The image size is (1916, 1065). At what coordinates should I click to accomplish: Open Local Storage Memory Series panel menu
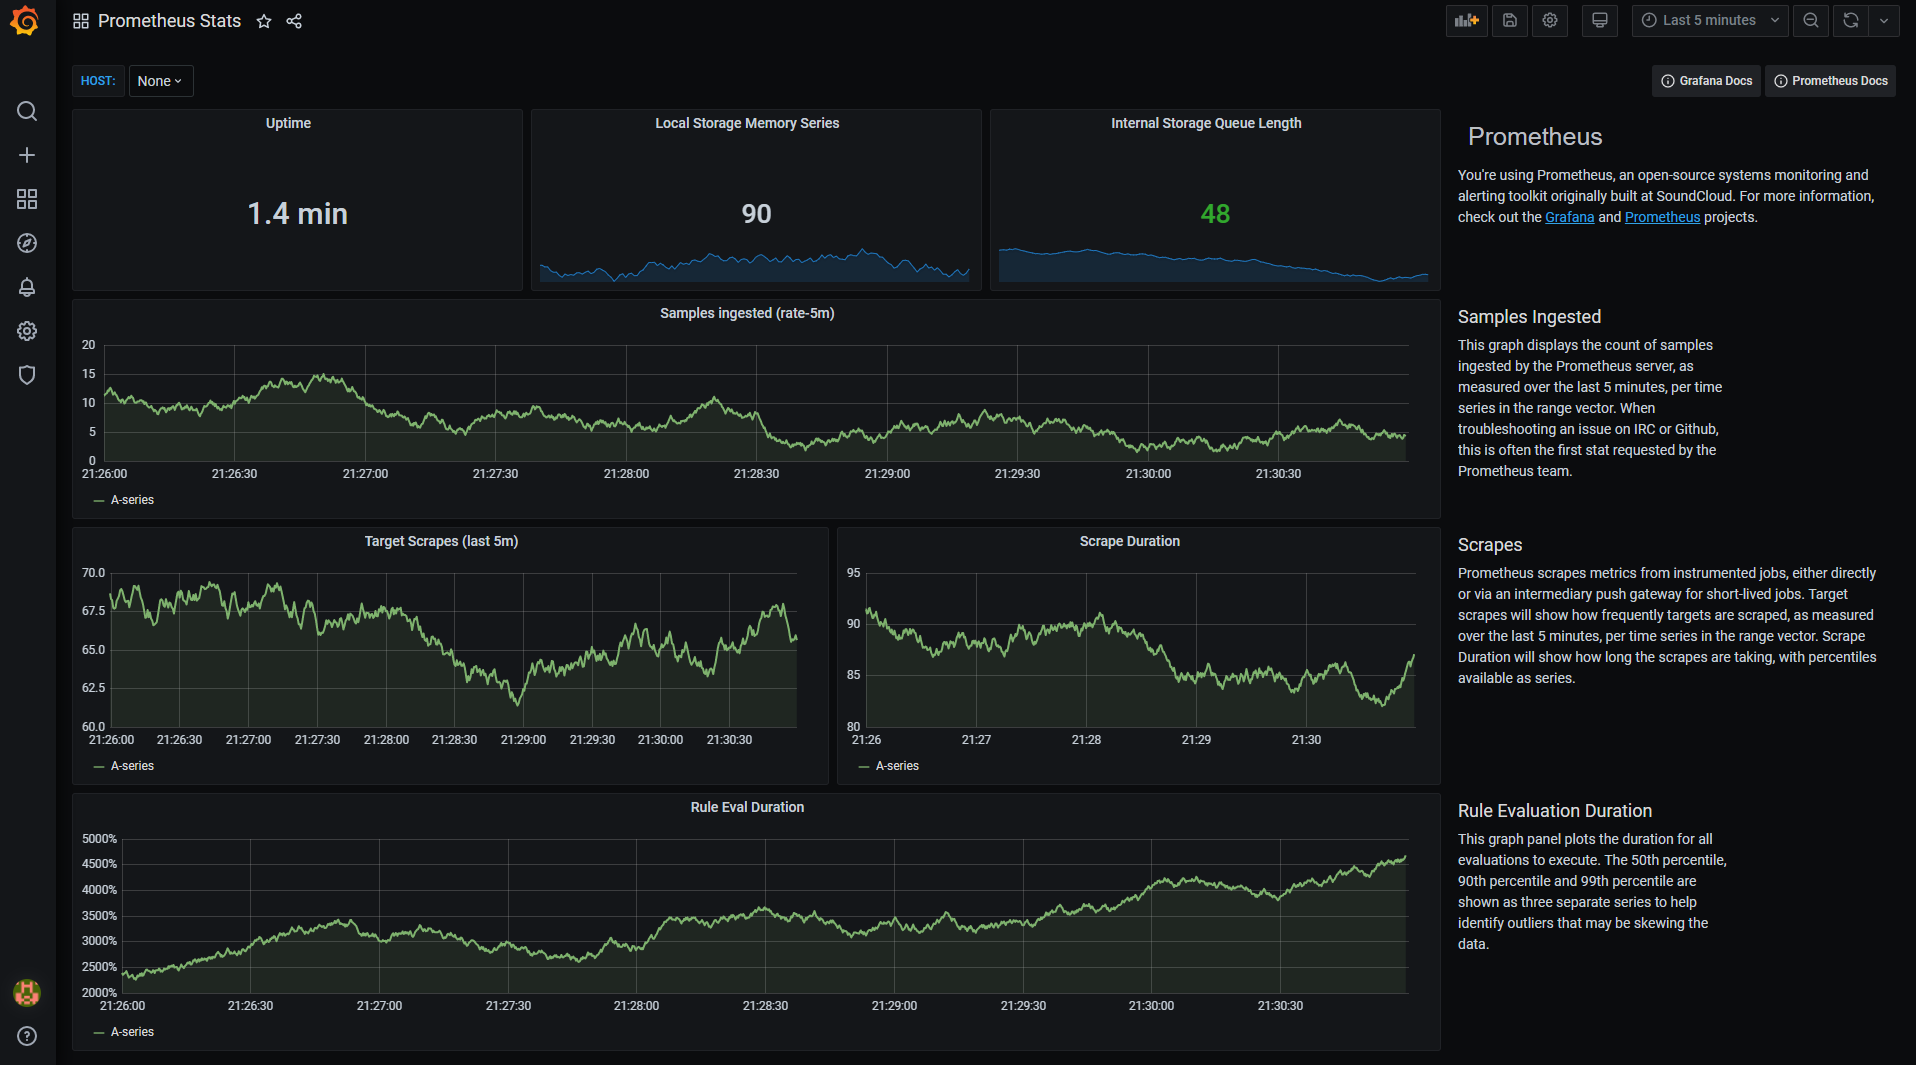tap(747, 123)
